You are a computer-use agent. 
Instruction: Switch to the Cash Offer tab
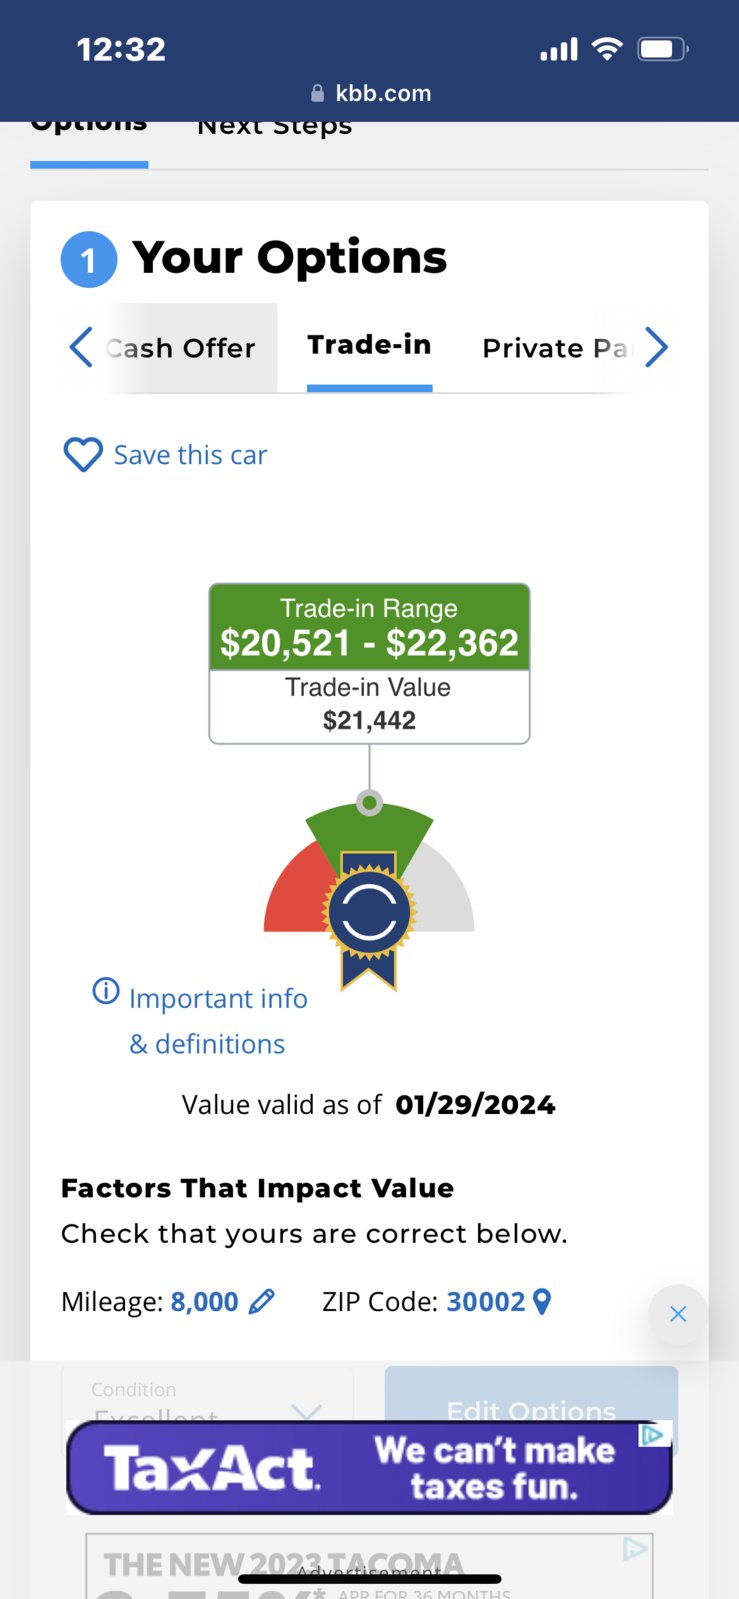point(181,348)
